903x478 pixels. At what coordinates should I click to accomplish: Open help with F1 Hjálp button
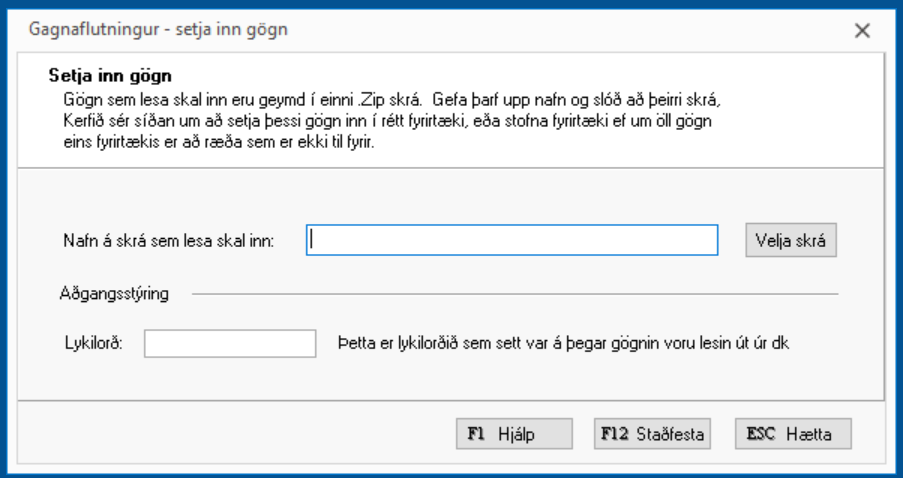pos(514,434)
